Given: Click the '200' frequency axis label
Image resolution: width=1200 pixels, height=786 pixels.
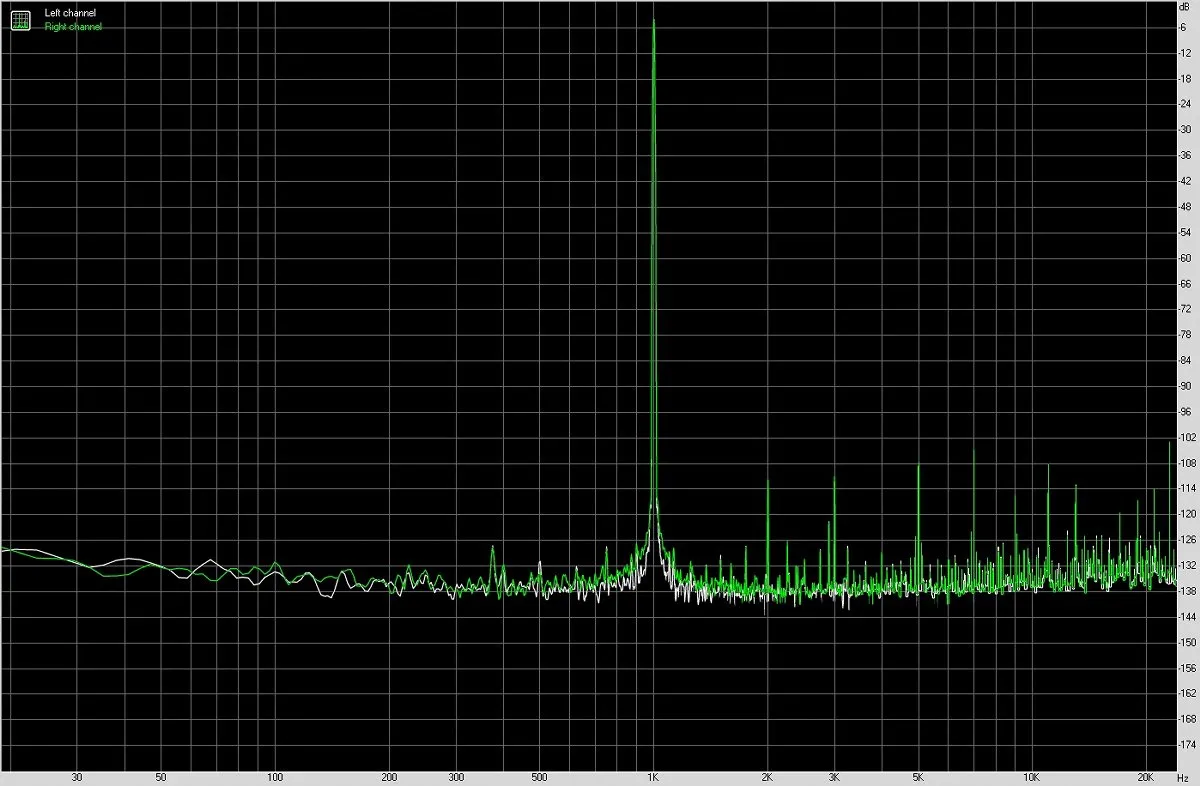Looking at the screenshot, I should (x=389, y=777).
